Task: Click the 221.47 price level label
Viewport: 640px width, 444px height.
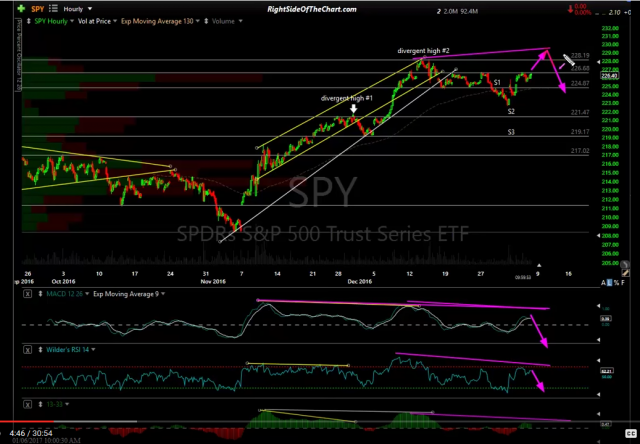Action: click(x=580, y=112)
